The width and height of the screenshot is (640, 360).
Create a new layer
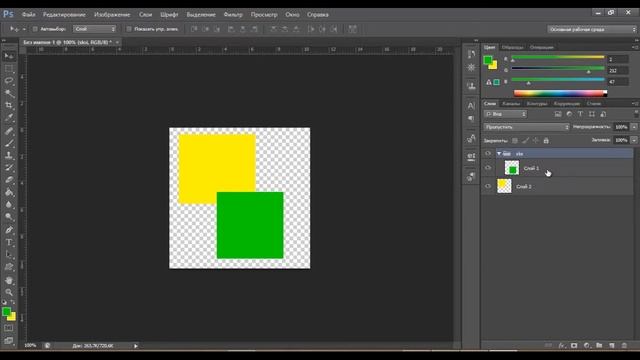611,345
